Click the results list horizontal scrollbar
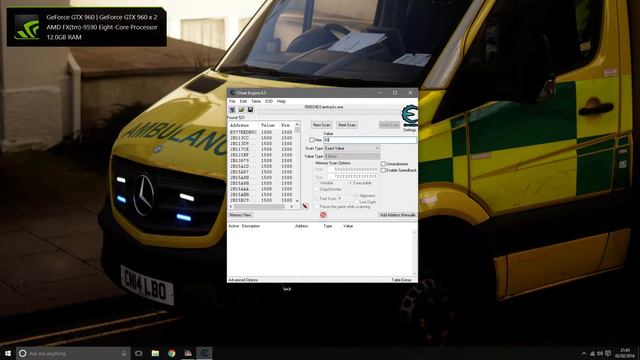 261,207
